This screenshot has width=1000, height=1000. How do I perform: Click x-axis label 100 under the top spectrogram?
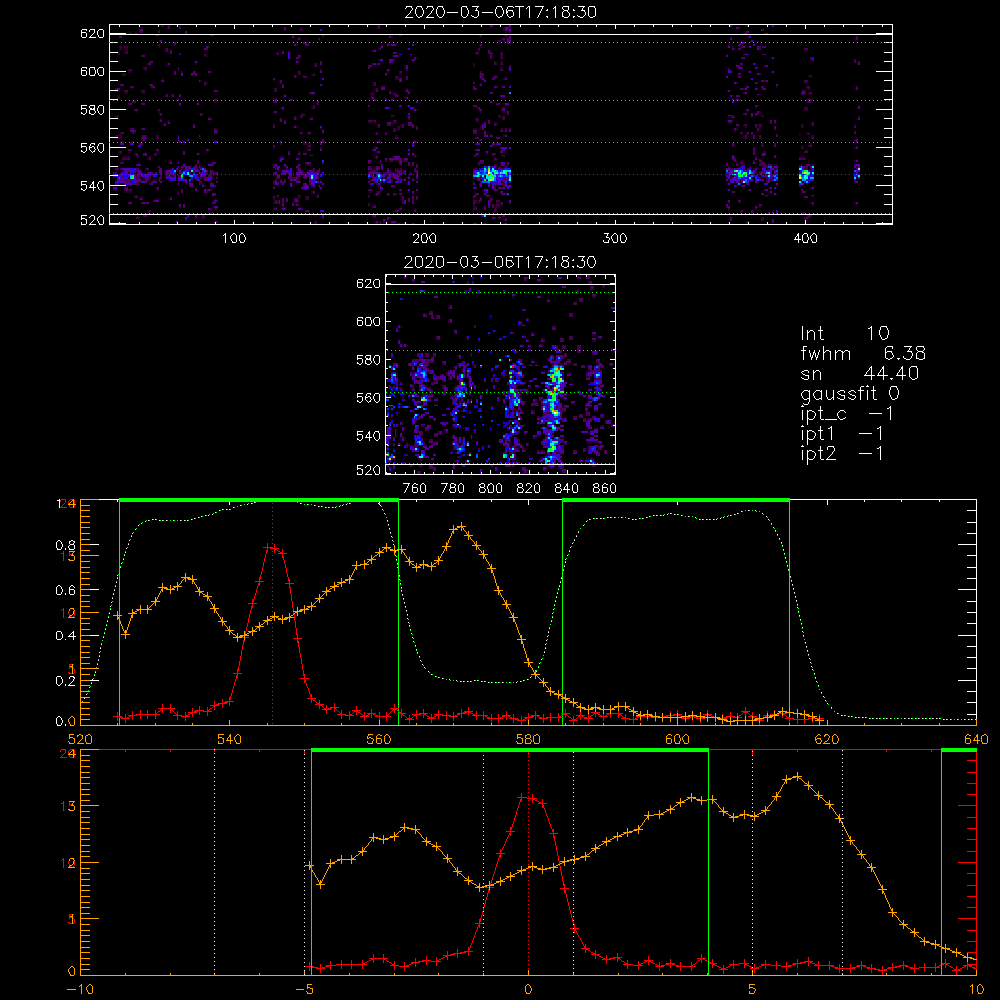[234, 239]
